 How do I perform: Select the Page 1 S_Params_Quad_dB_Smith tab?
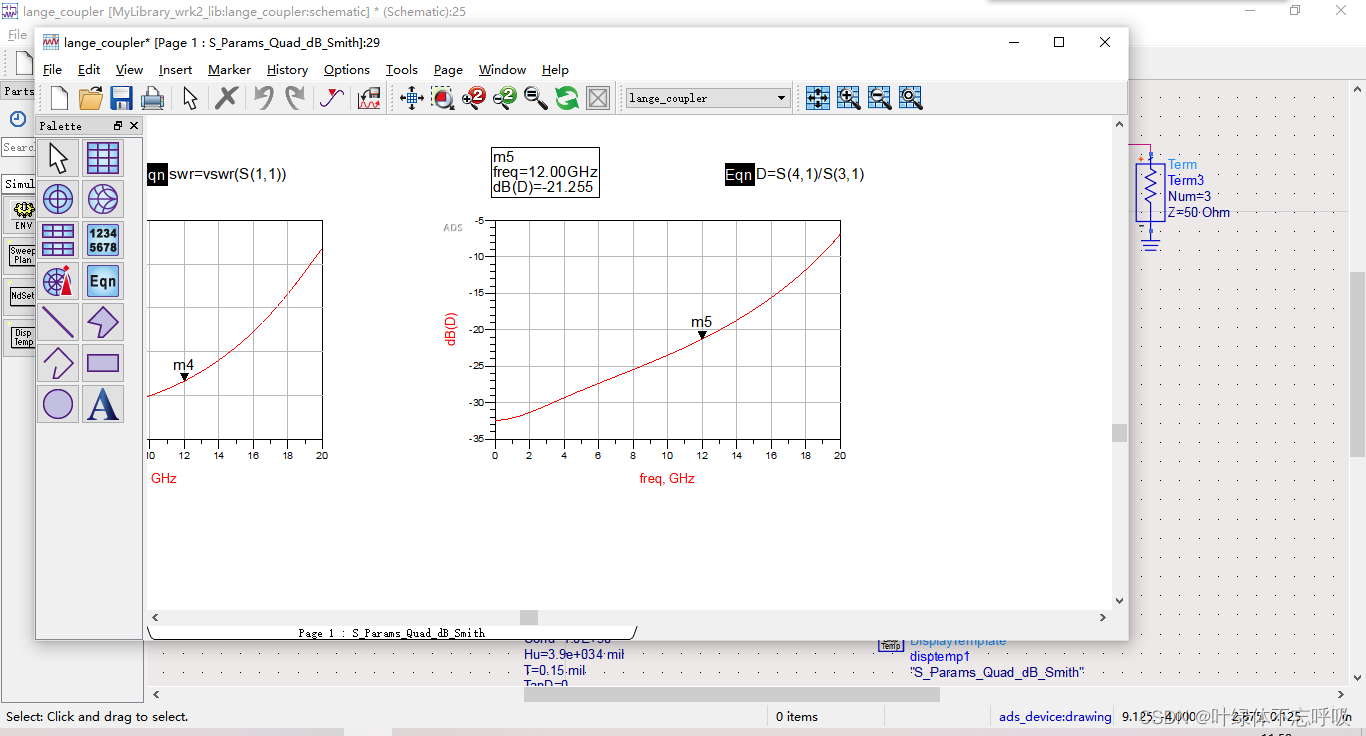[x=391, y=633]
